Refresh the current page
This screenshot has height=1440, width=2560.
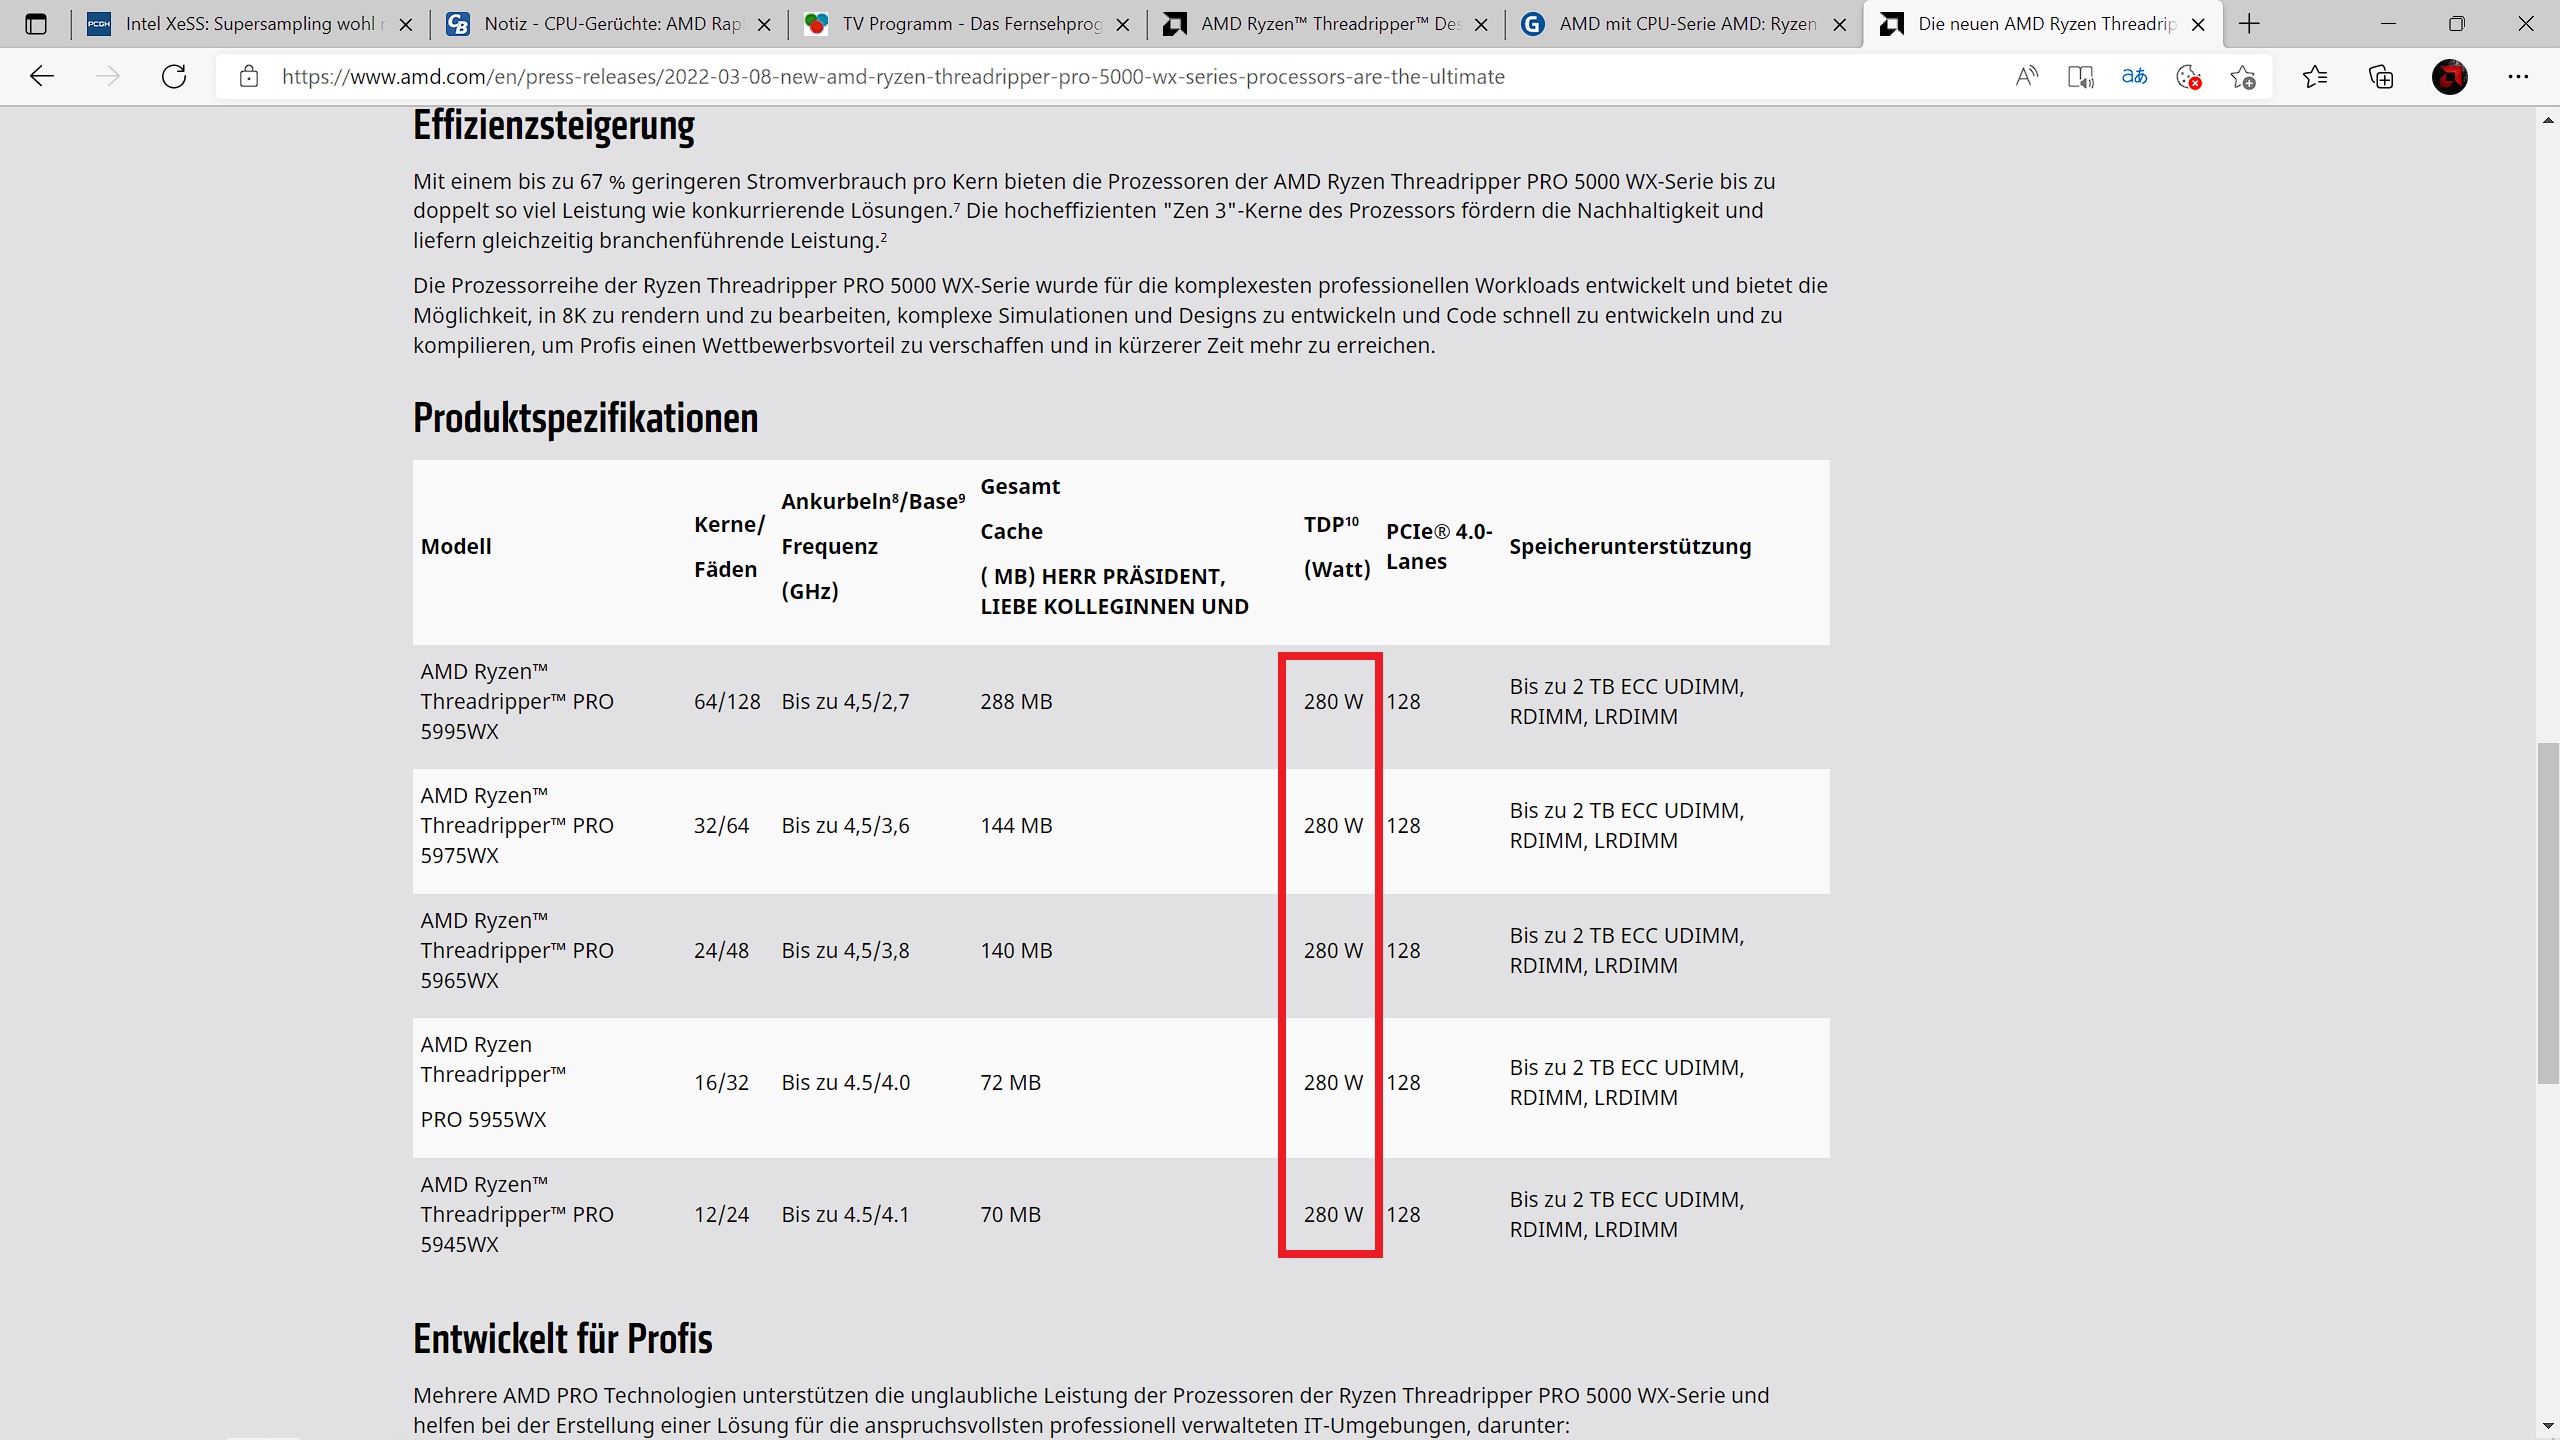point(174,77)
